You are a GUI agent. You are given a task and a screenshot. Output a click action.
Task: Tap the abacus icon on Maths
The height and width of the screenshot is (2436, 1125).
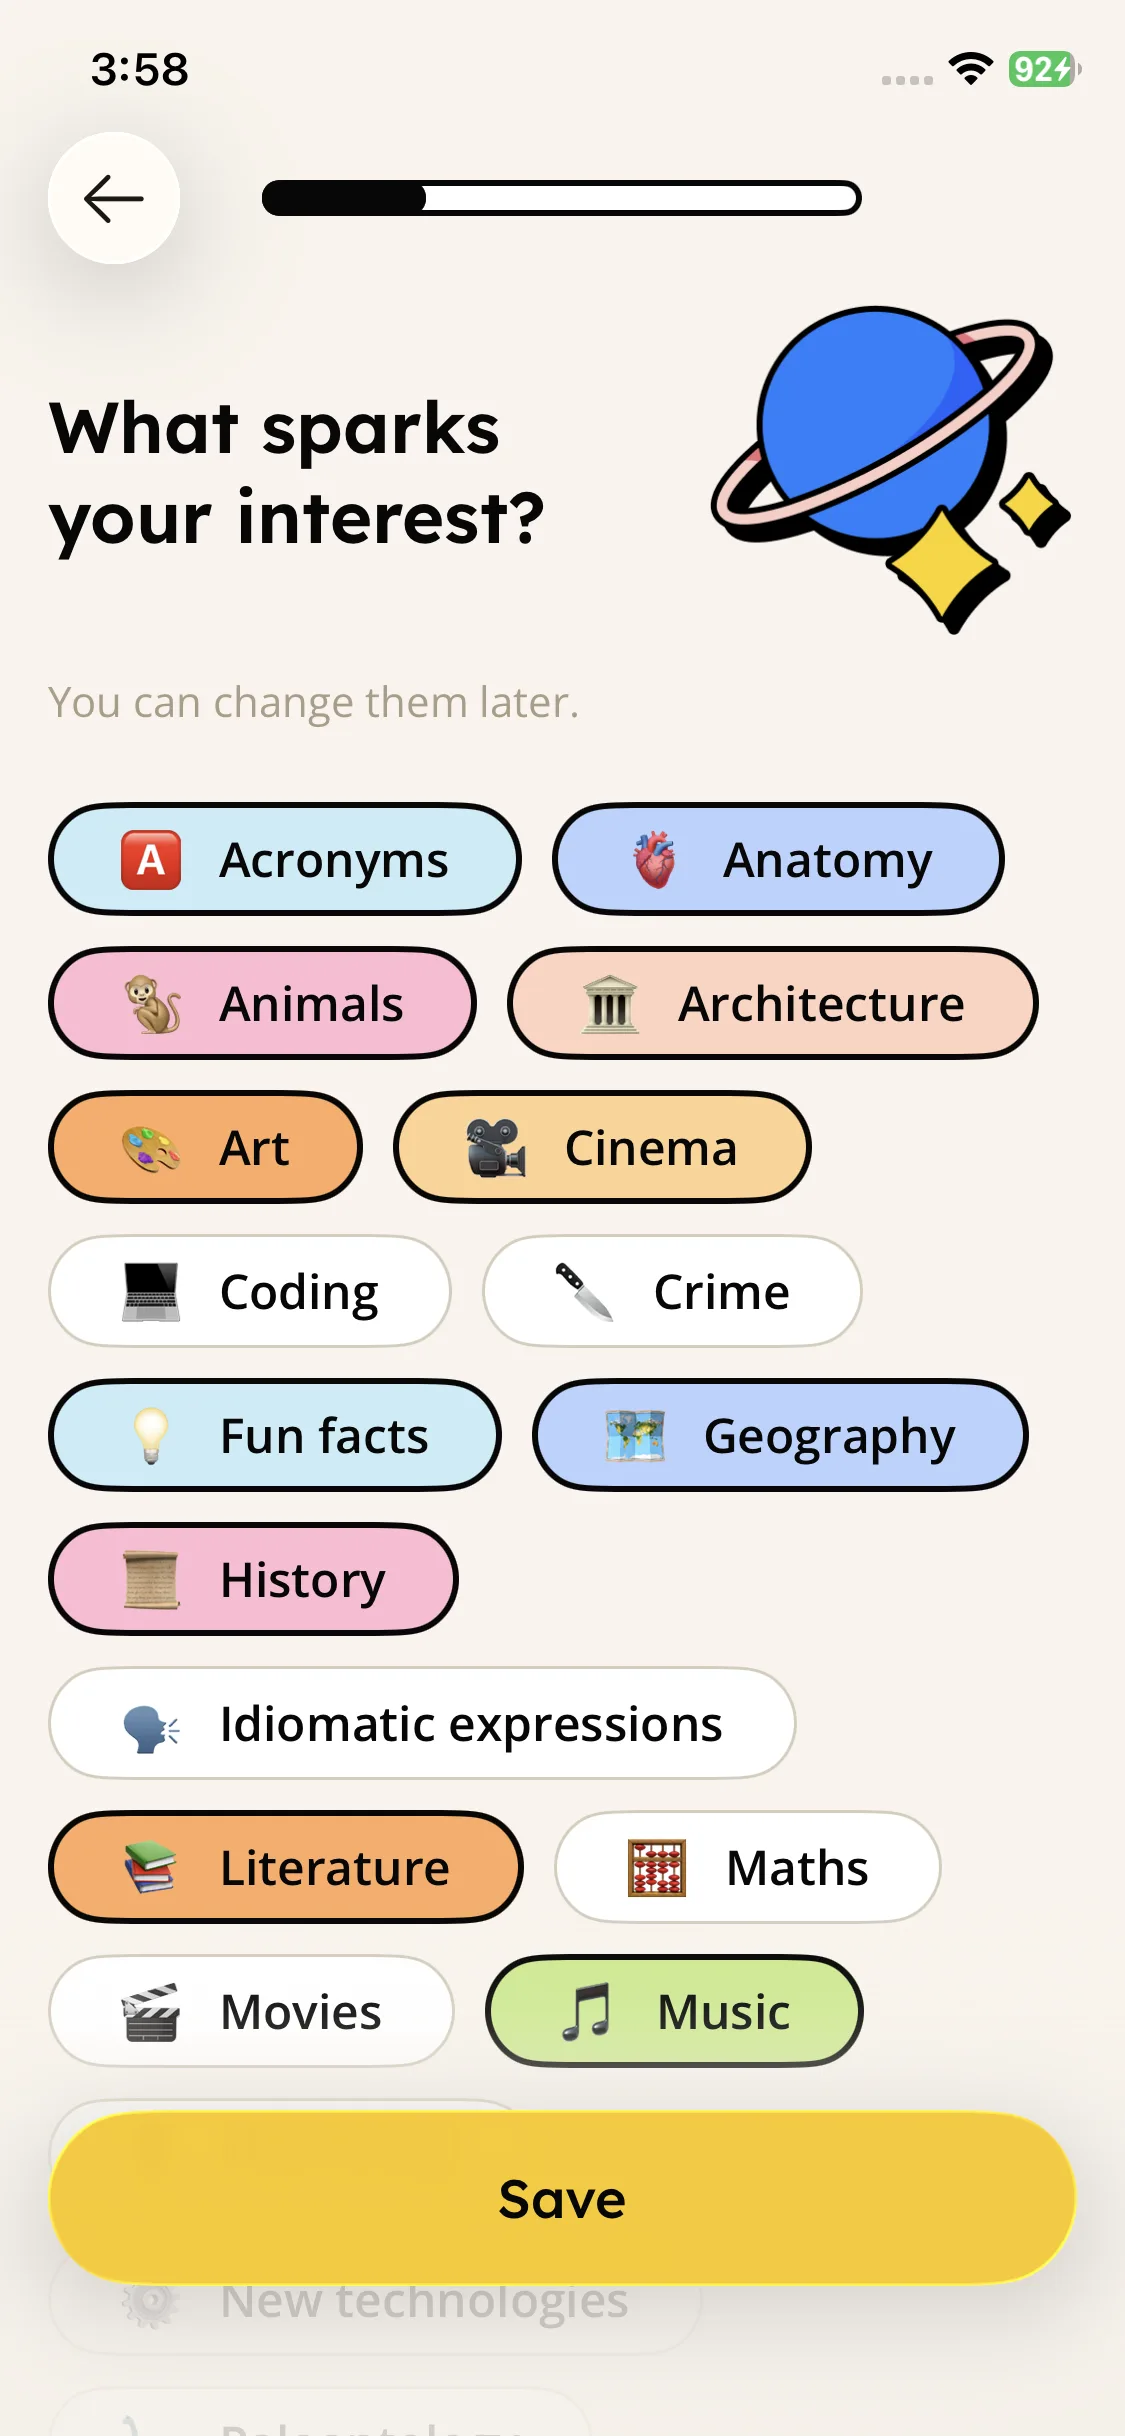(x=657, y=1868)
